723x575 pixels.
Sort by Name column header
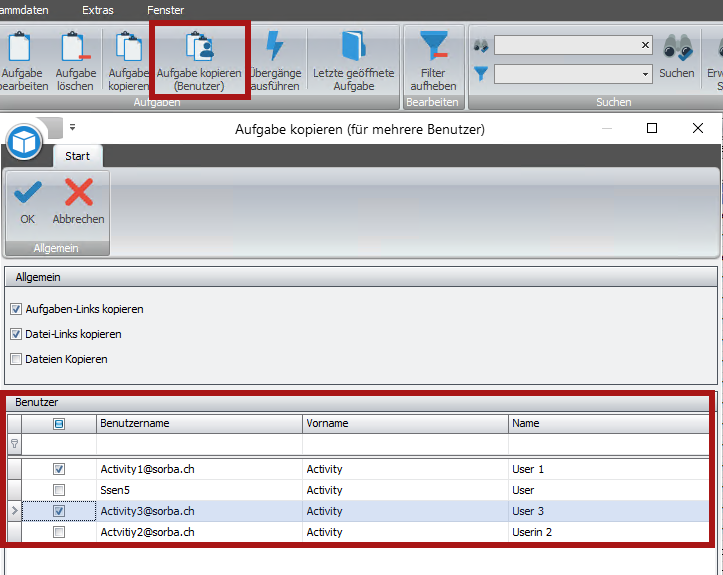pyautogui.click(x=609, y=423)
